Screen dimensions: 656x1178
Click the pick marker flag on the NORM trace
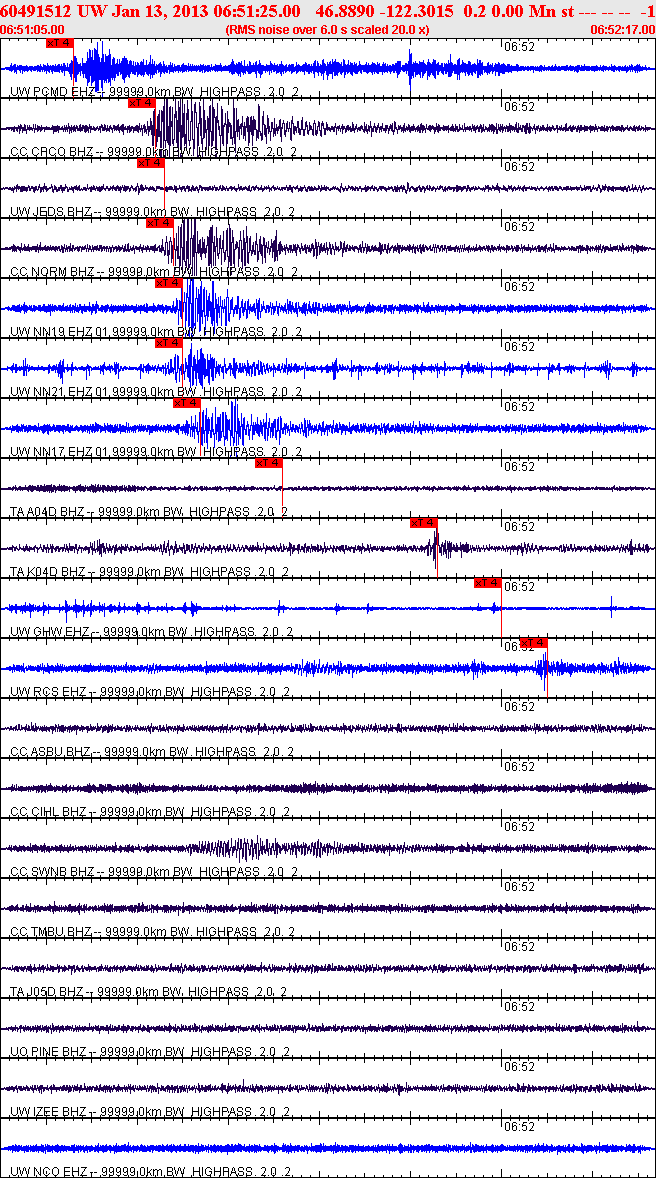[159, 223]
